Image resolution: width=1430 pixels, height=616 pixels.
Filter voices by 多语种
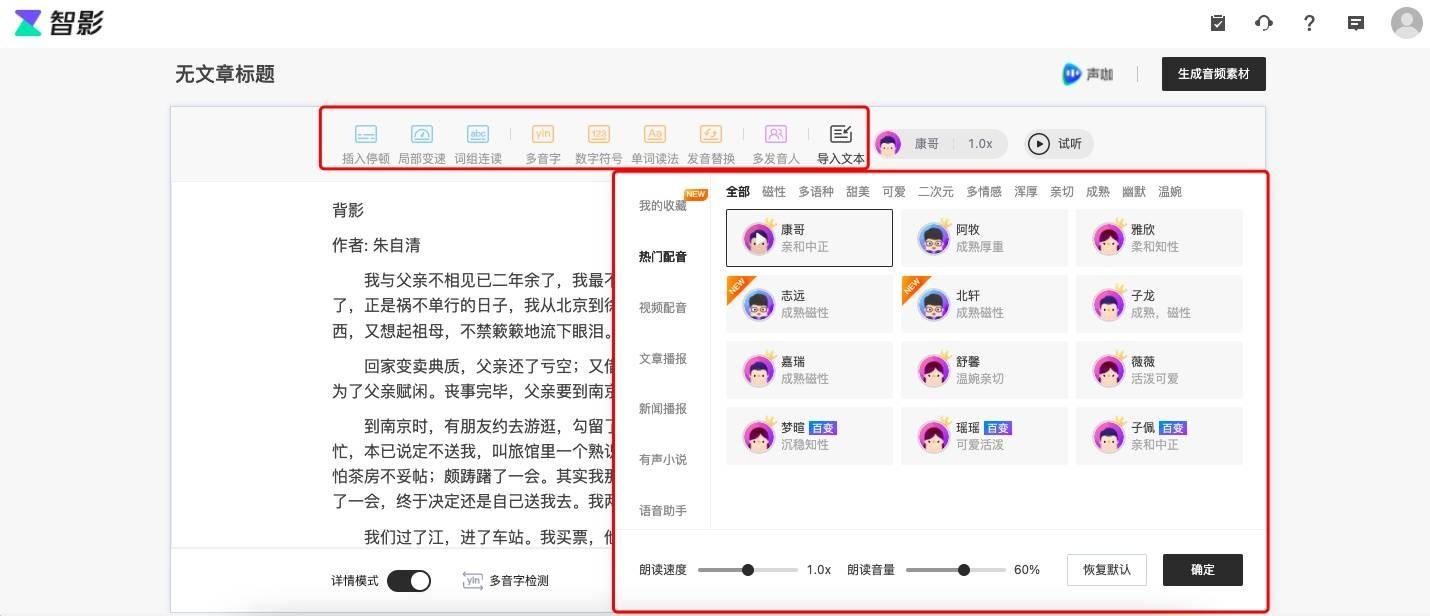click(816, 192)
